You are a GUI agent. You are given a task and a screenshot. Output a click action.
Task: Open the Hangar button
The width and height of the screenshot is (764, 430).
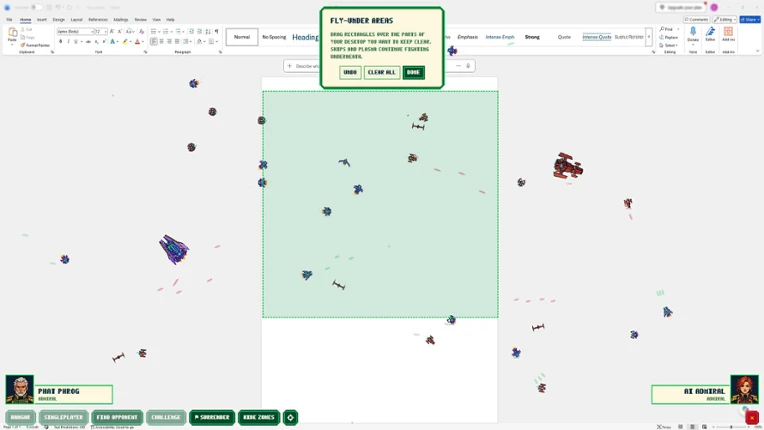[x=20, y=417]
